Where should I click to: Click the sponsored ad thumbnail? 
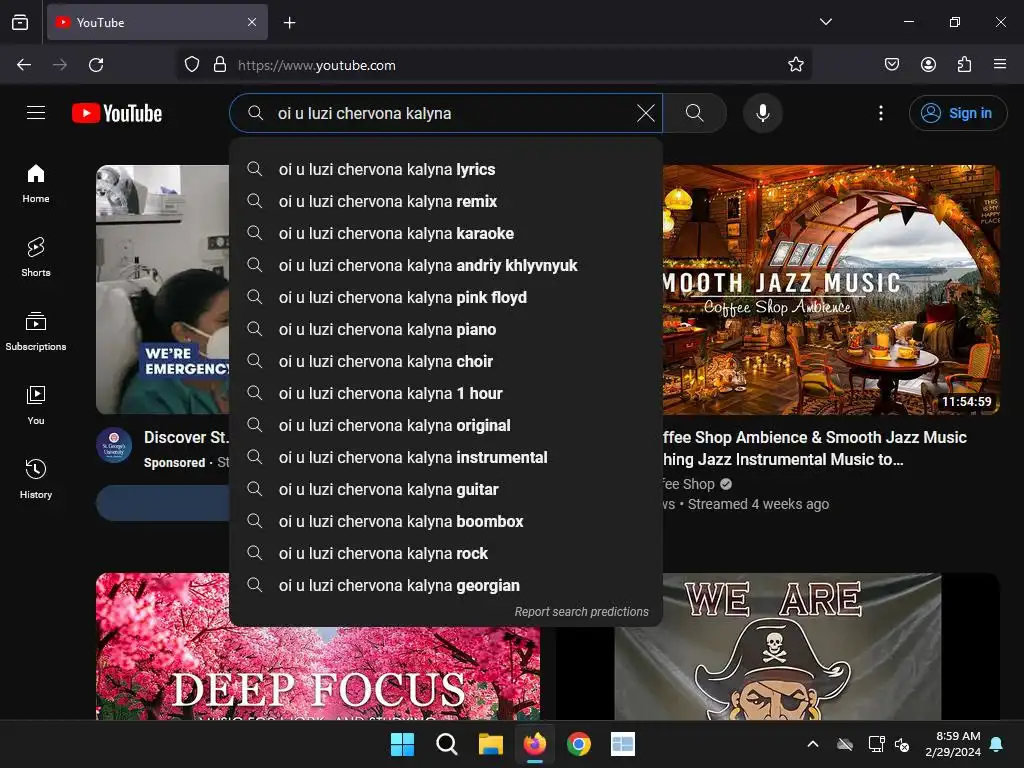163,289
